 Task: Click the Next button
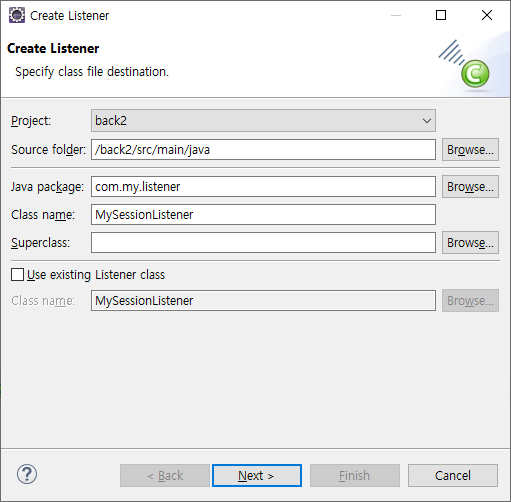tap(257, 476)
